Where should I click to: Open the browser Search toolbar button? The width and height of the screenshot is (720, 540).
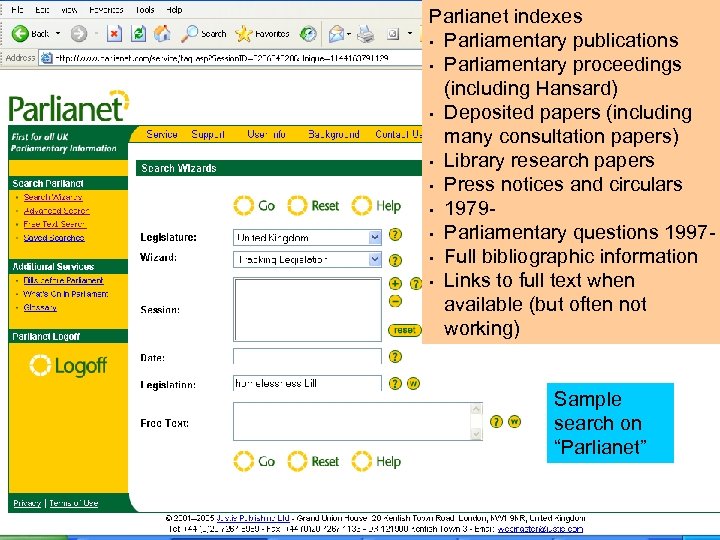tap(203, 34)
